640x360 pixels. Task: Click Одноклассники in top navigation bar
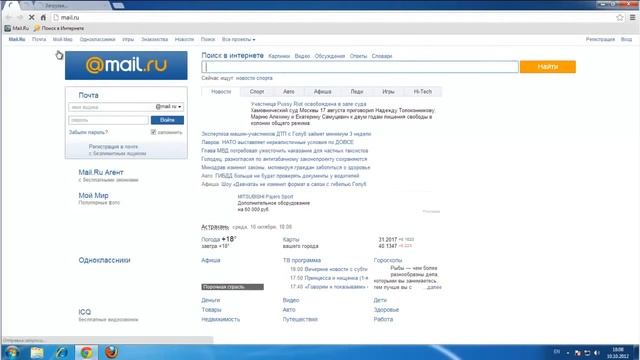[98, 40]
